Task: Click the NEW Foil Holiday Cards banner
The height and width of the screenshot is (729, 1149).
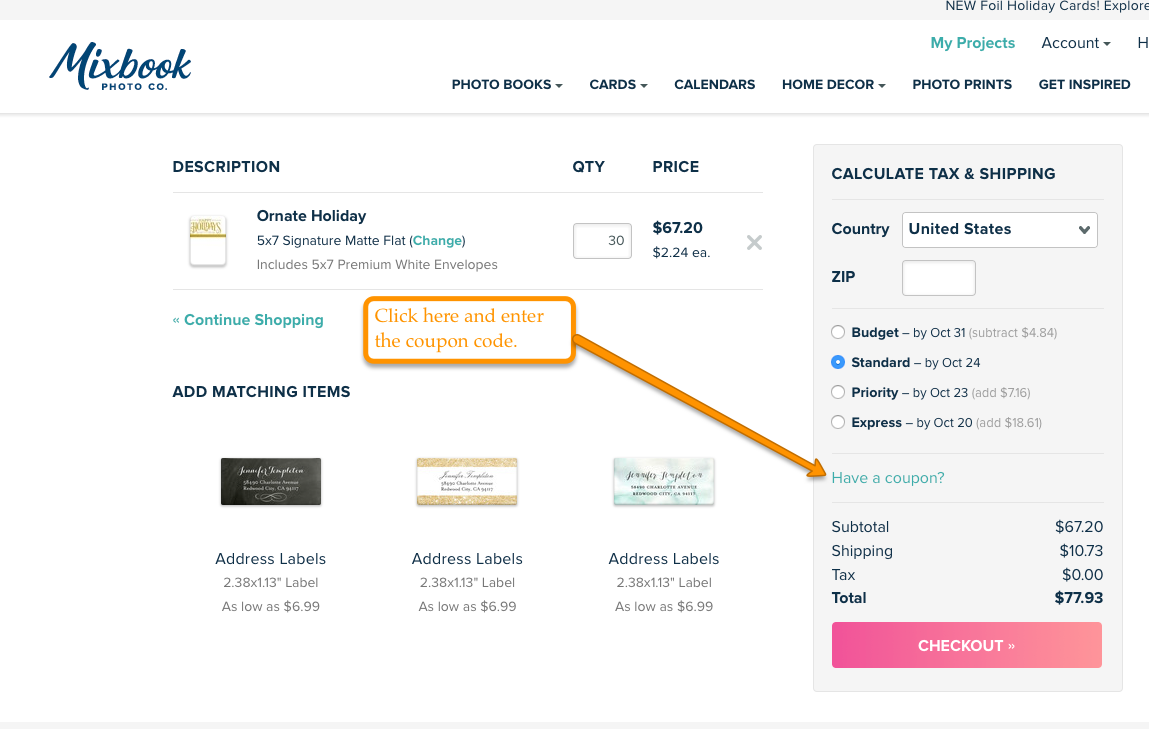Action: 1046,7
